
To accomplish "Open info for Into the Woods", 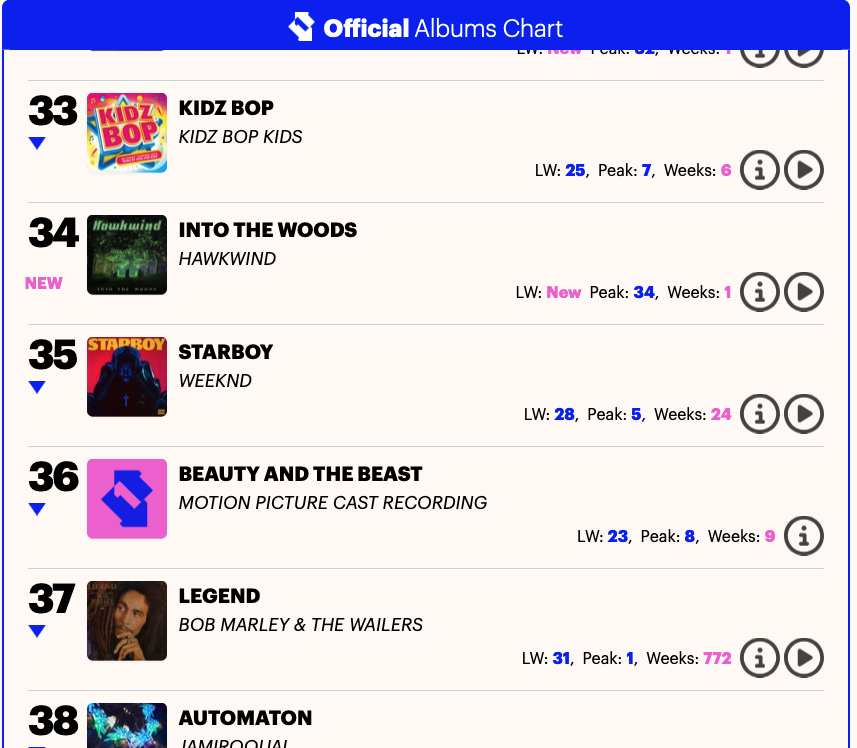I will (760, 292).
